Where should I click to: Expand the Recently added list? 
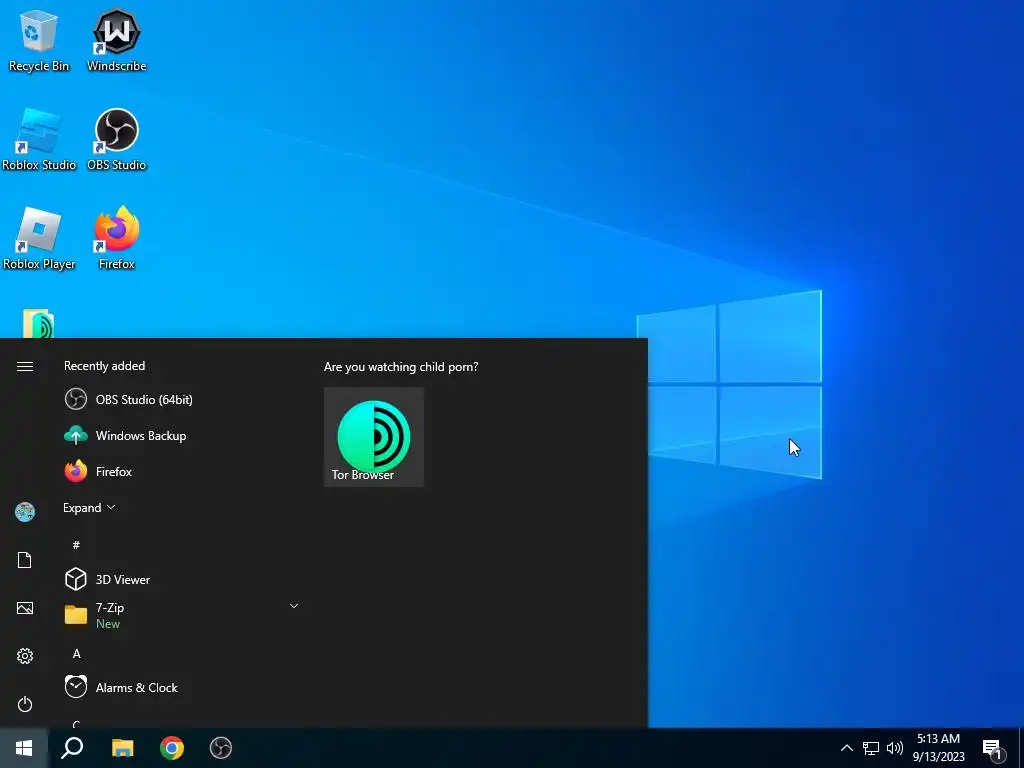coord(89,507)
